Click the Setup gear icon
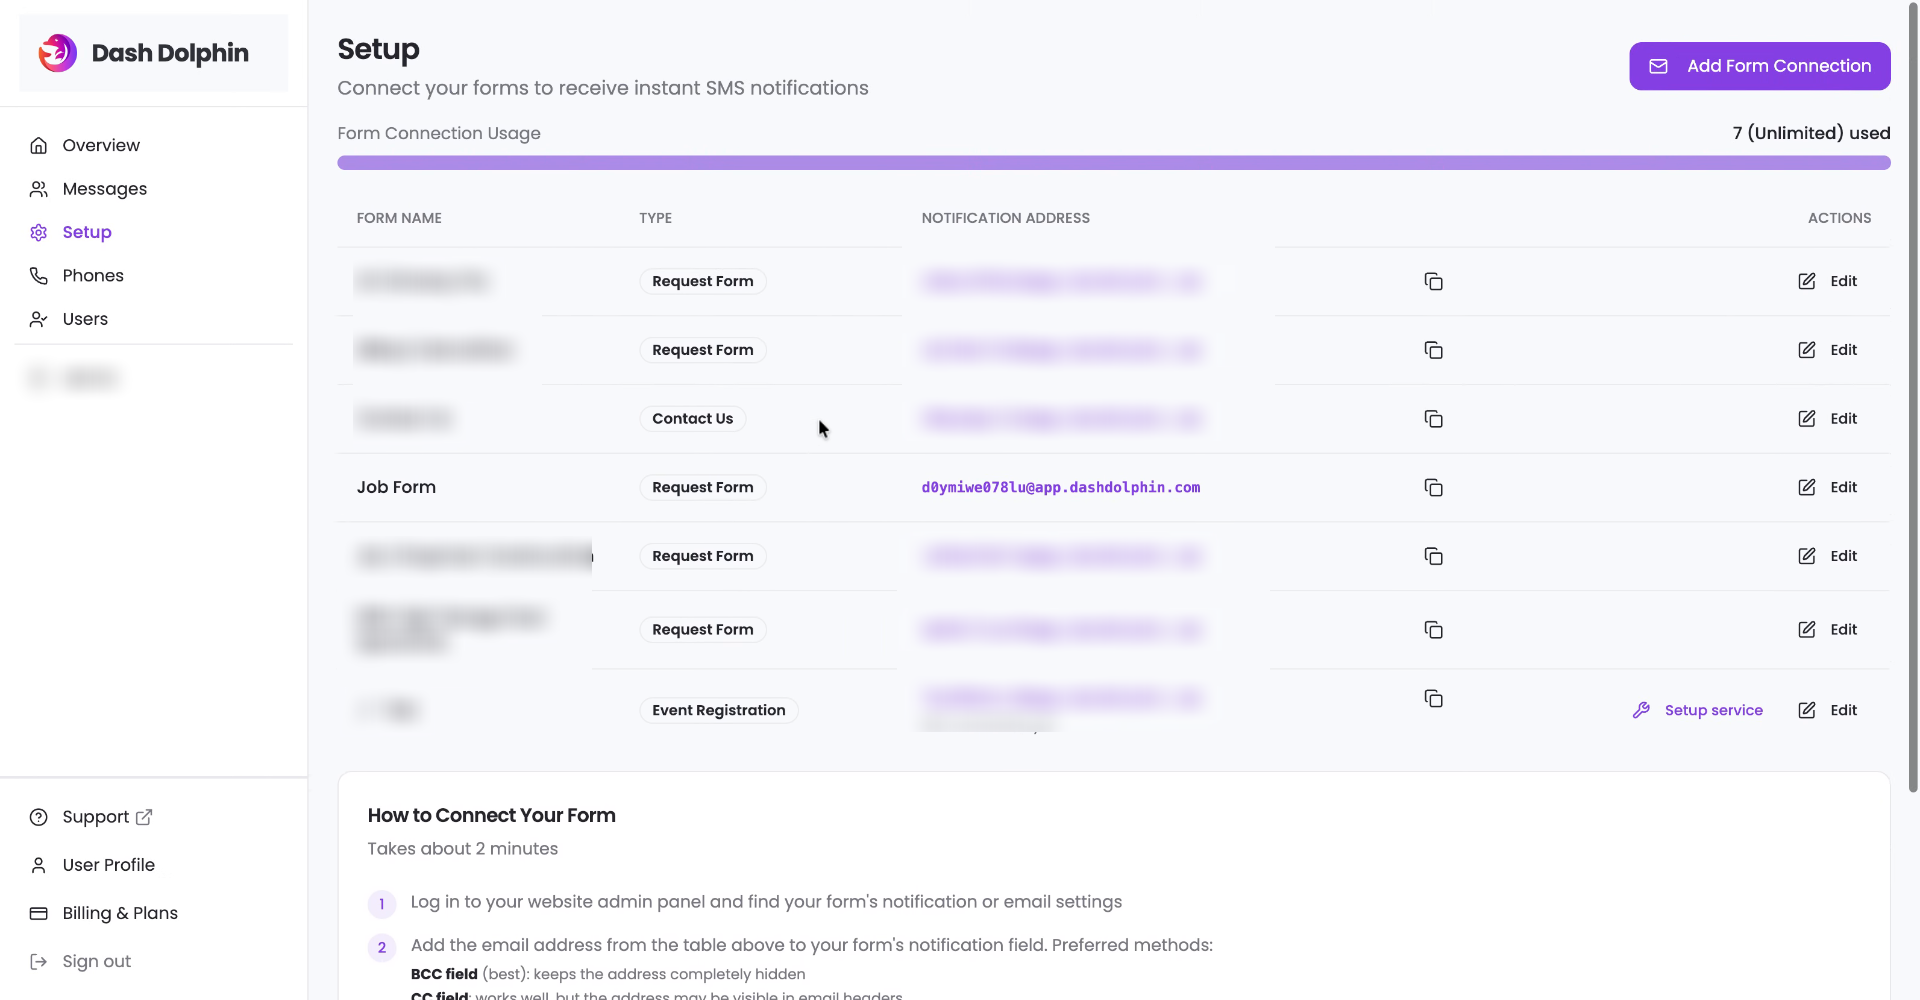Screen dimensions: 1920x1000 pos(39,232)
